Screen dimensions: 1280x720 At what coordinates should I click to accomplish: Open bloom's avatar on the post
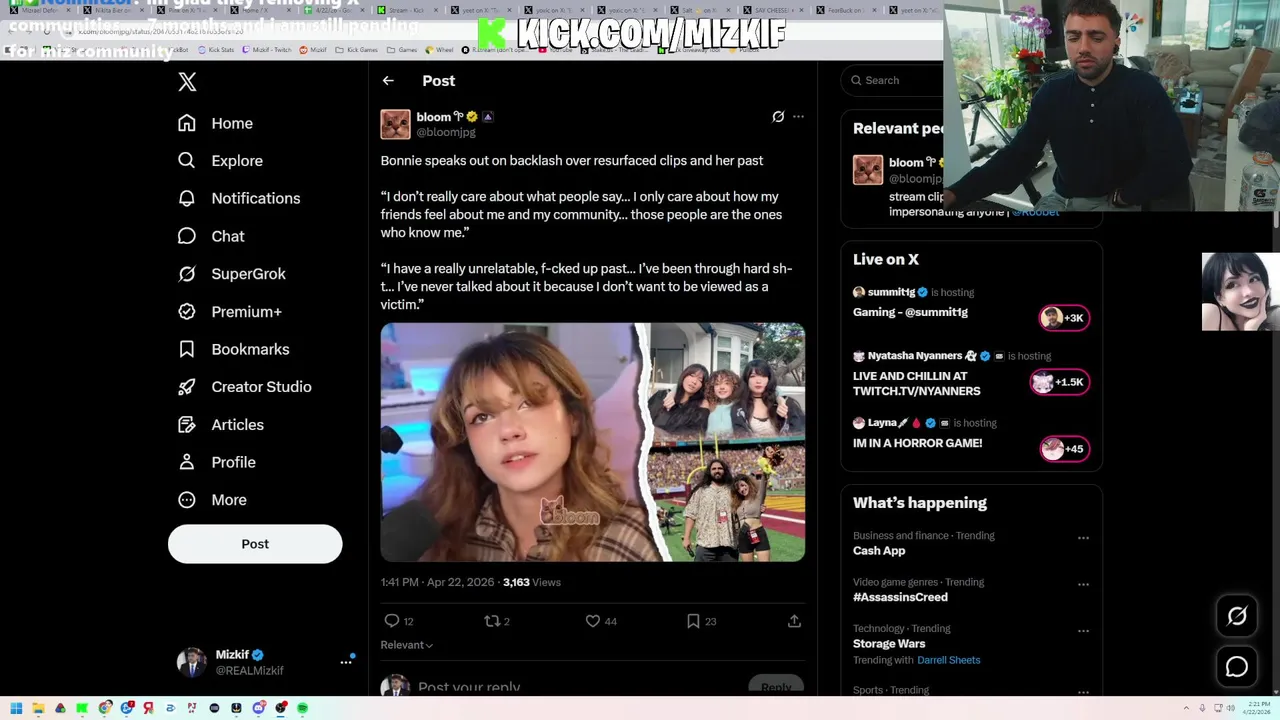tap(395, 124)
